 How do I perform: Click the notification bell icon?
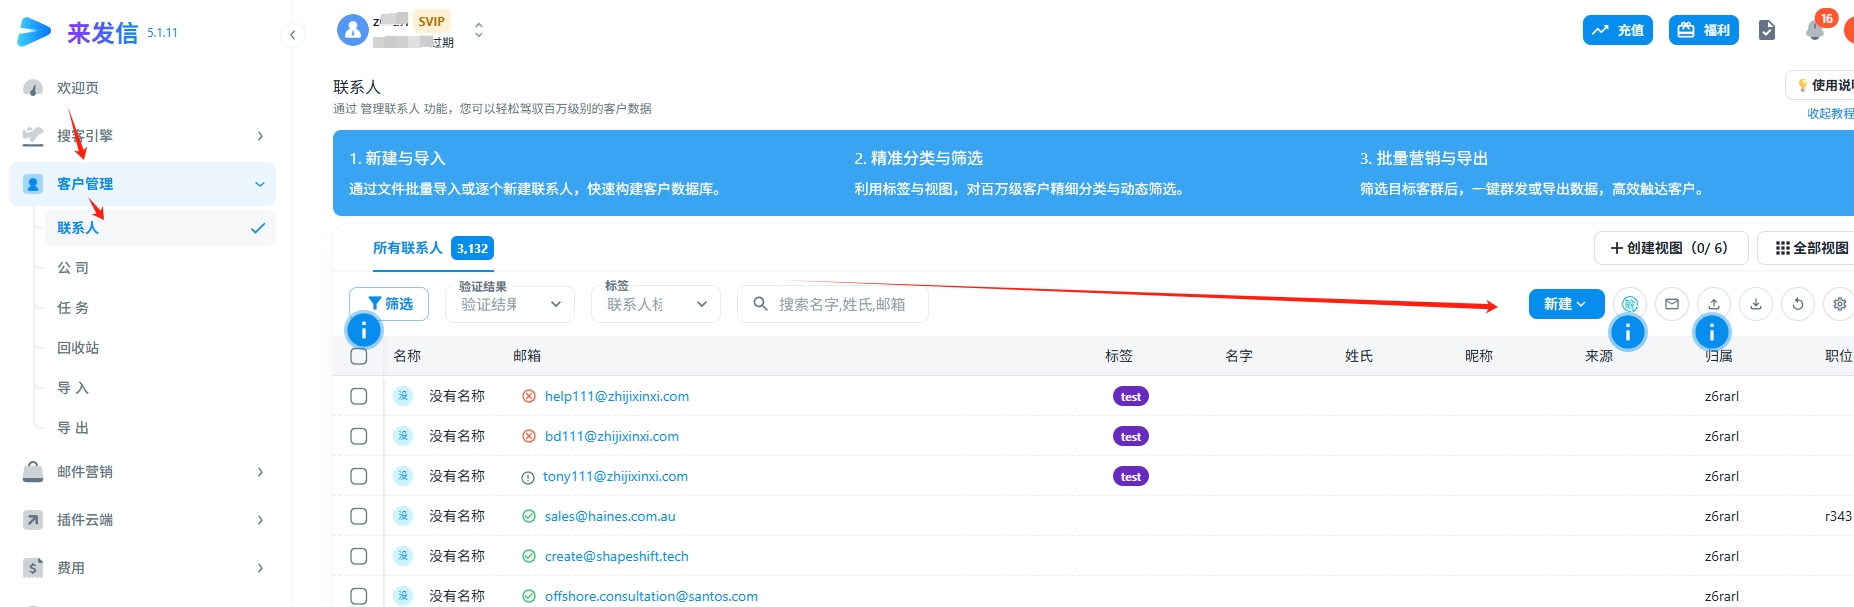pos(1814,31)
